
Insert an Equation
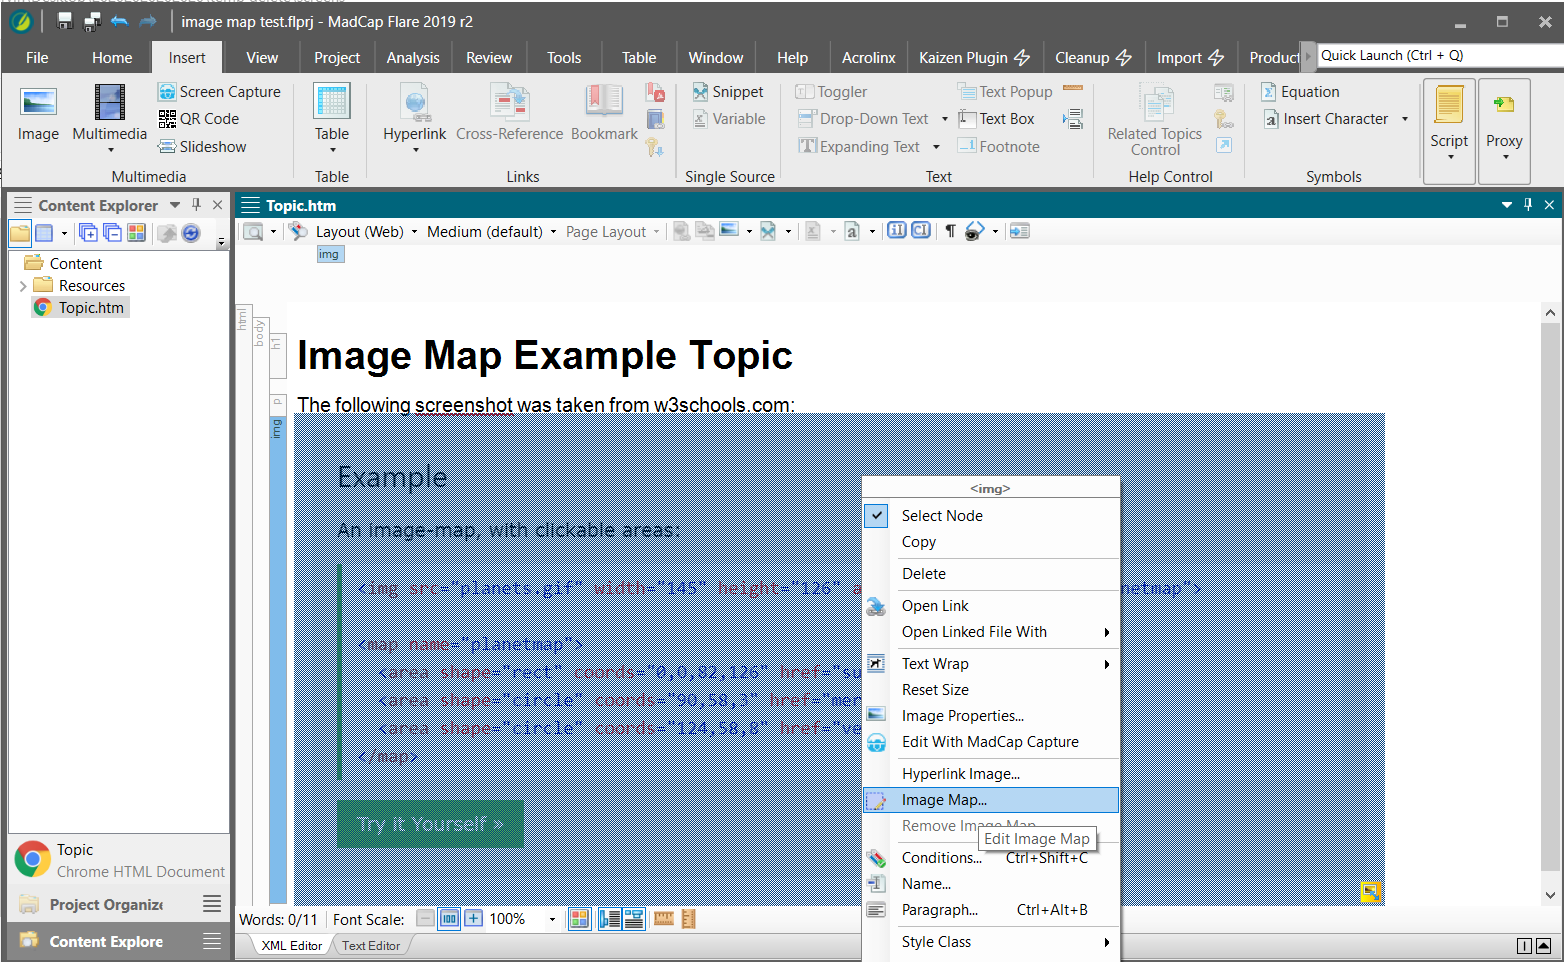pos(1300,91)
